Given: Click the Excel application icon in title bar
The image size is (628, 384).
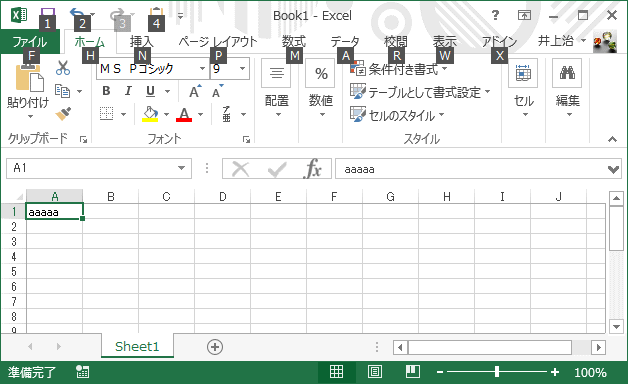Looking at the screenshot, I should pos(19,15).
